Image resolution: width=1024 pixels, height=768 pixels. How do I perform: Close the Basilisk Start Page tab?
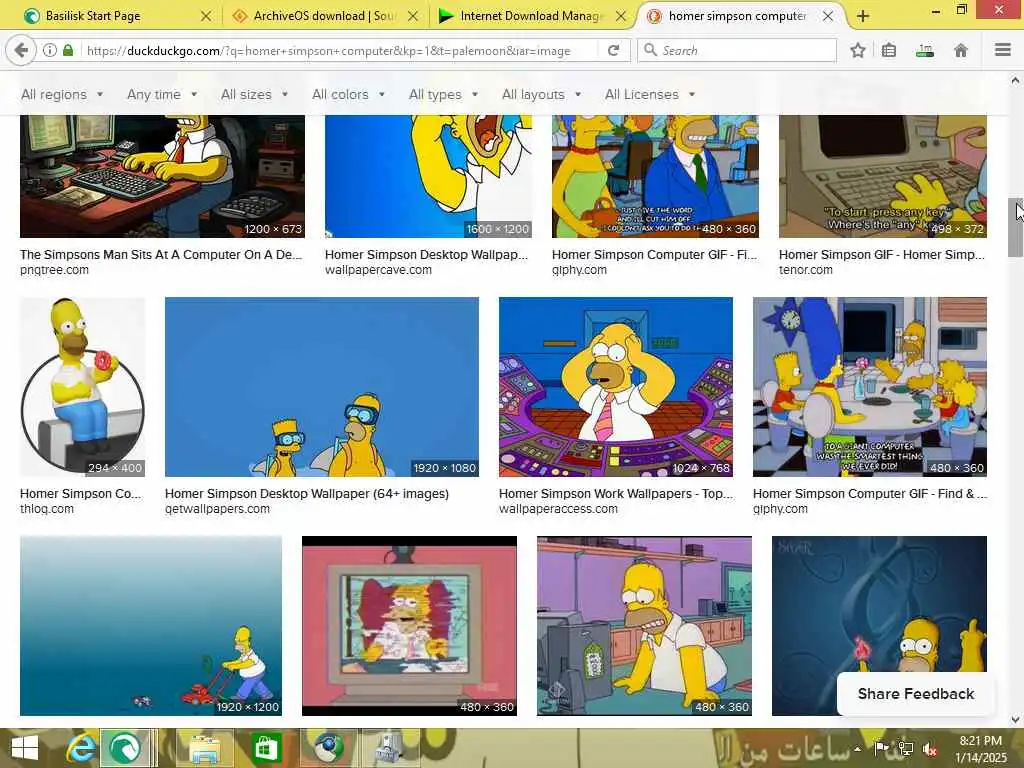point(206,16)
